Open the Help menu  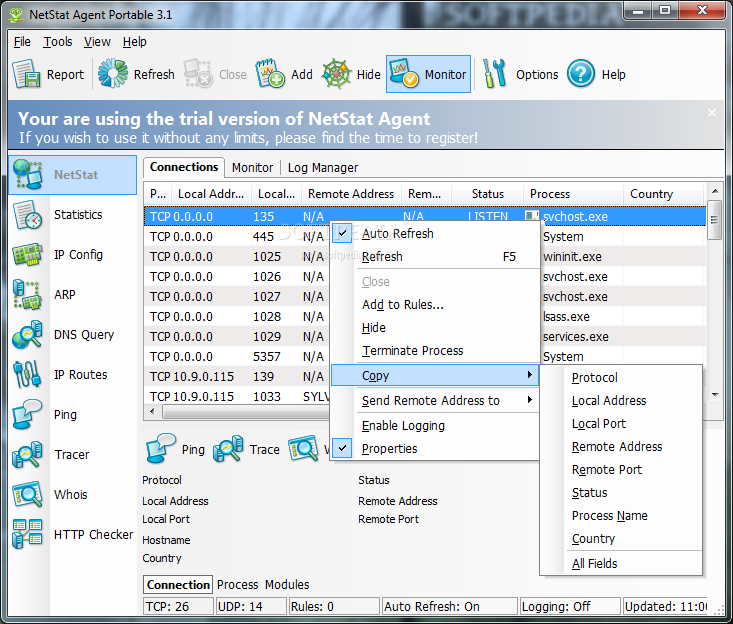click(135, 42)
